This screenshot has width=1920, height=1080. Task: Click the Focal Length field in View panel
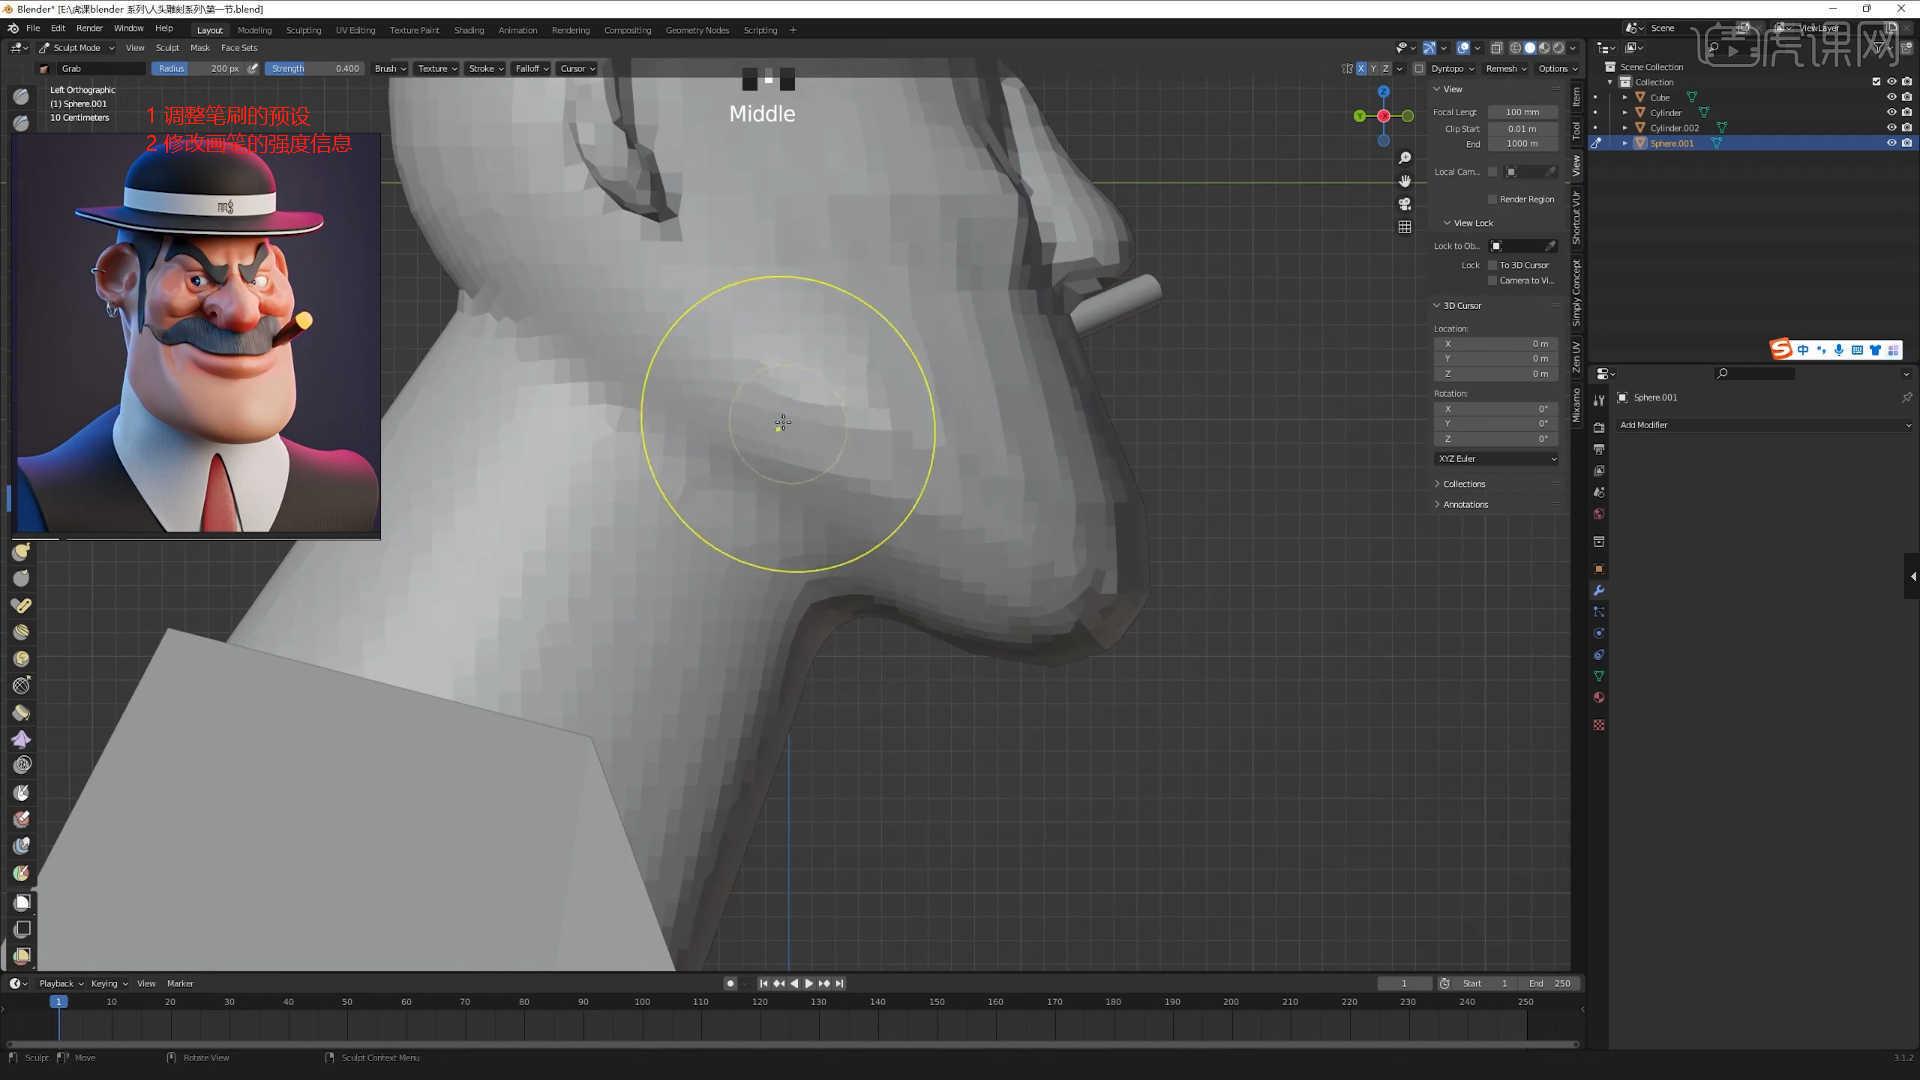(x=1522, y=112)
